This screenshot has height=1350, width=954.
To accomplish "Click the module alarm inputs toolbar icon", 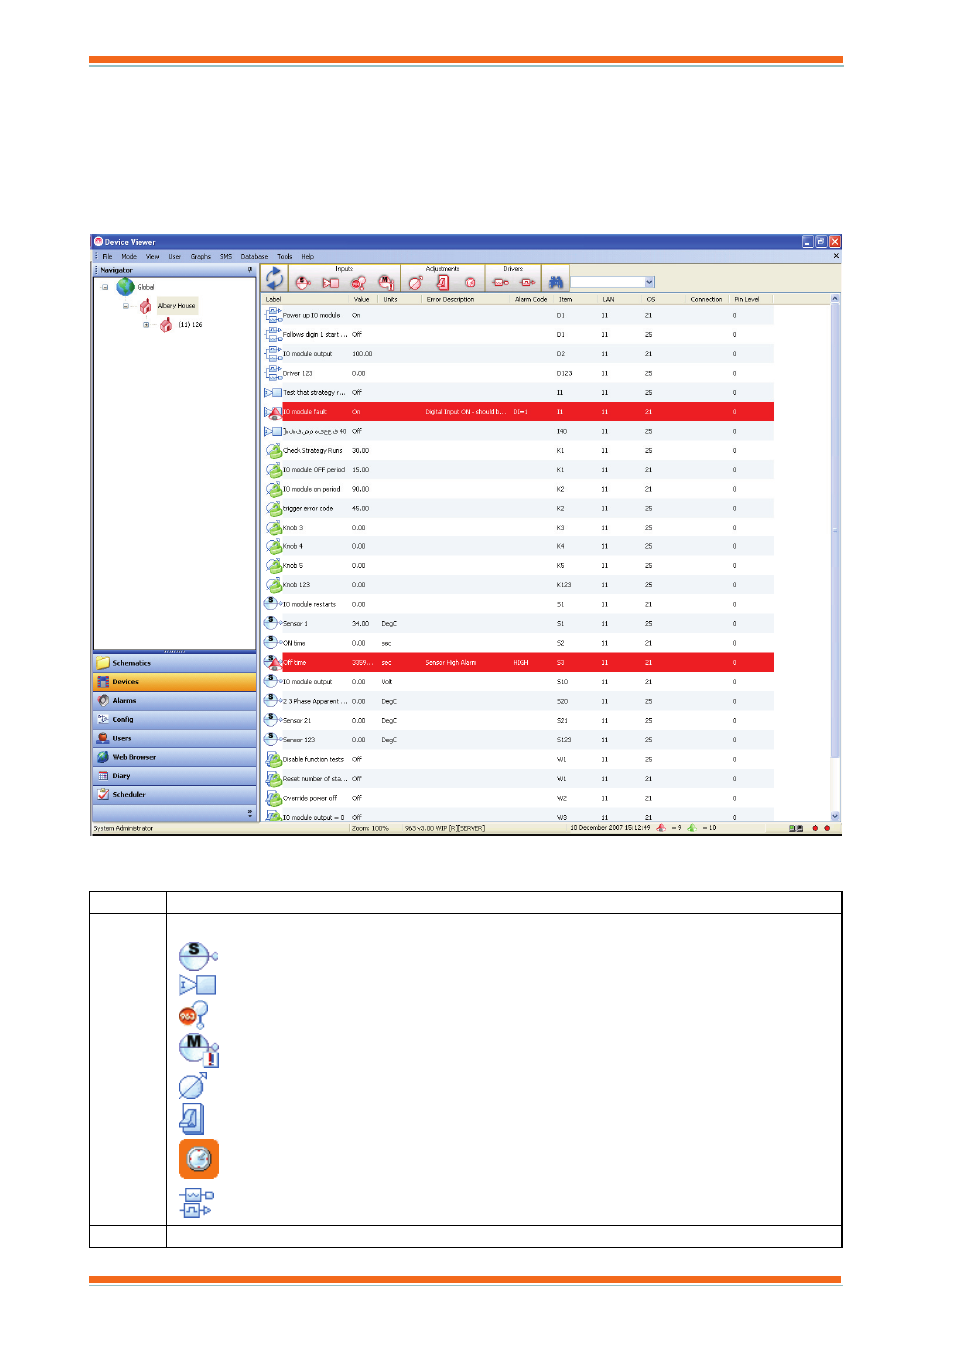I will tap(385, 283).
